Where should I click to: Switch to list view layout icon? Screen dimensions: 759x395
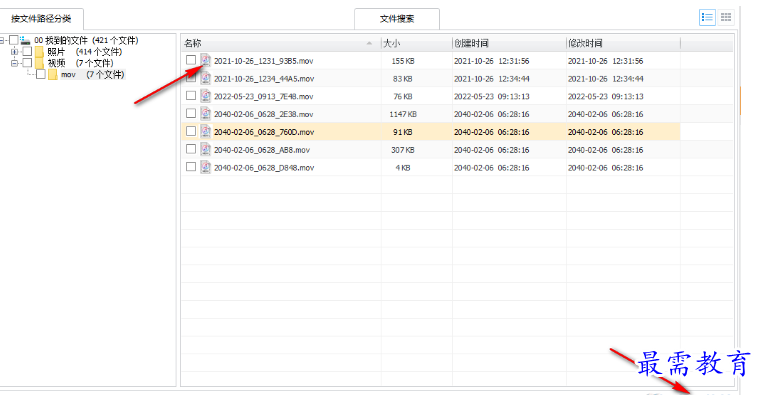tap(707, 17)
